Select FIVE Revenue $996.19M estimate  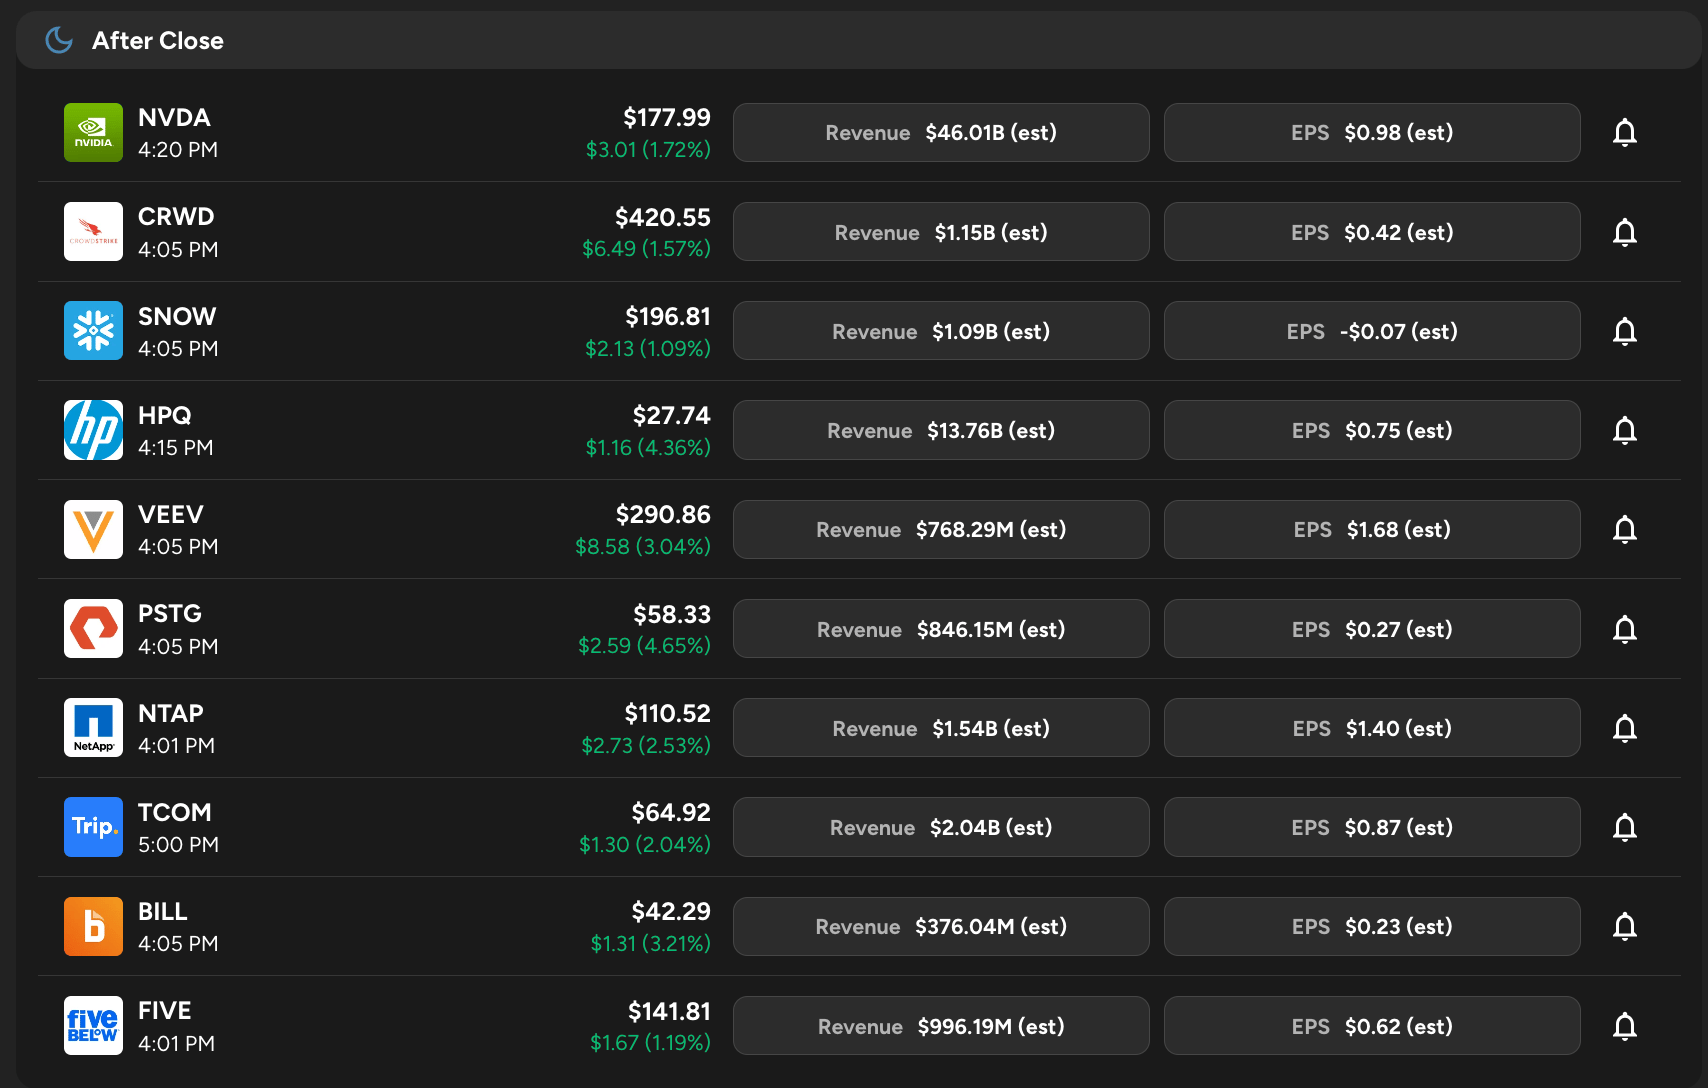(941, 1026)
